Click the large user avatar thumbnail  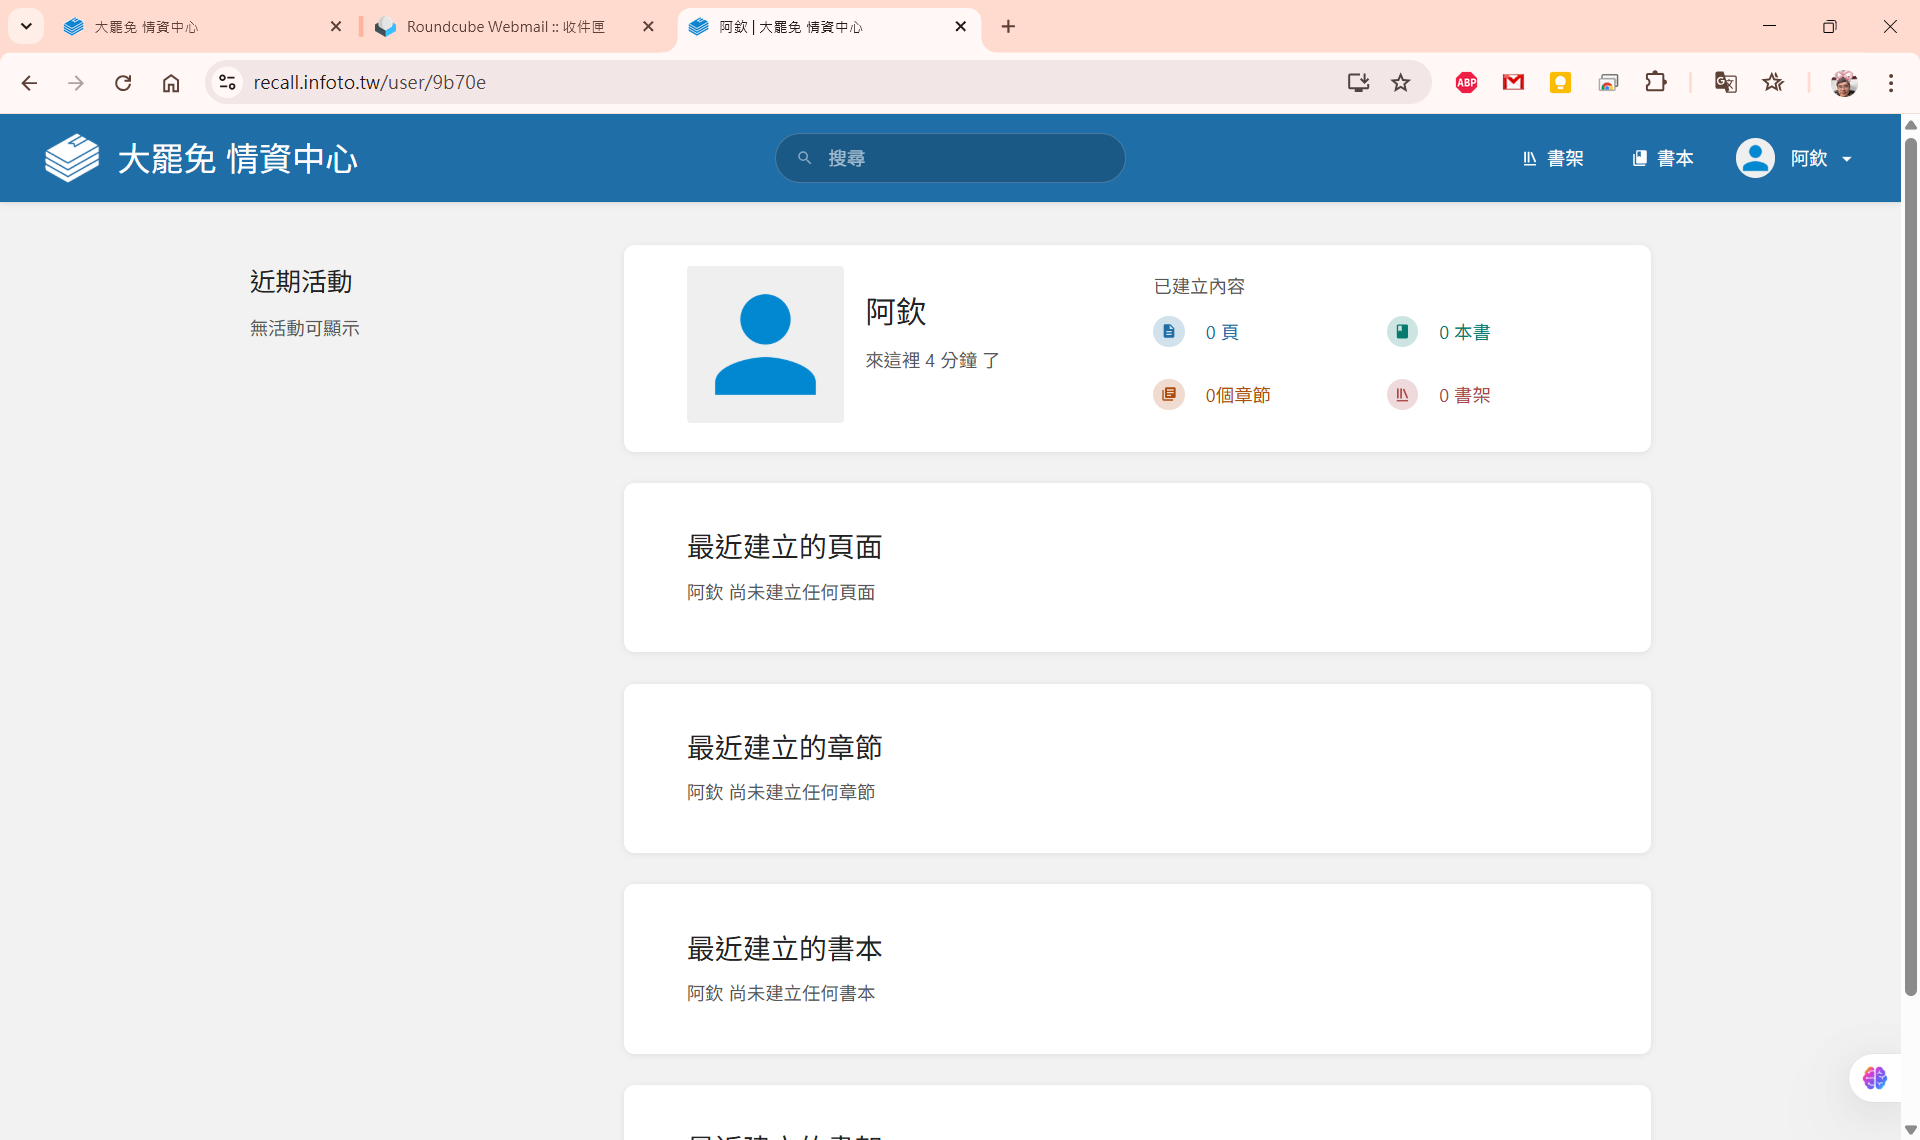tap(765, 344)
